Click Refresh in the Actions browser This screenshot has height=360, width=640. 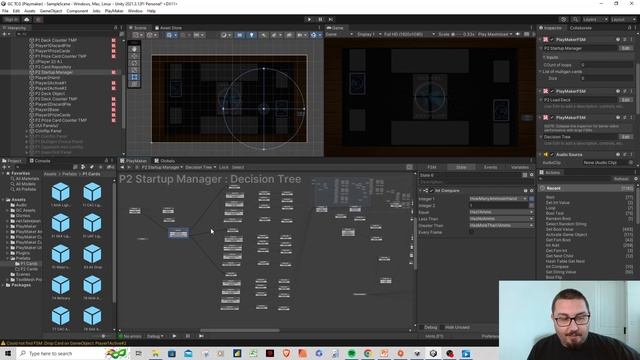(x=621, y=179)
